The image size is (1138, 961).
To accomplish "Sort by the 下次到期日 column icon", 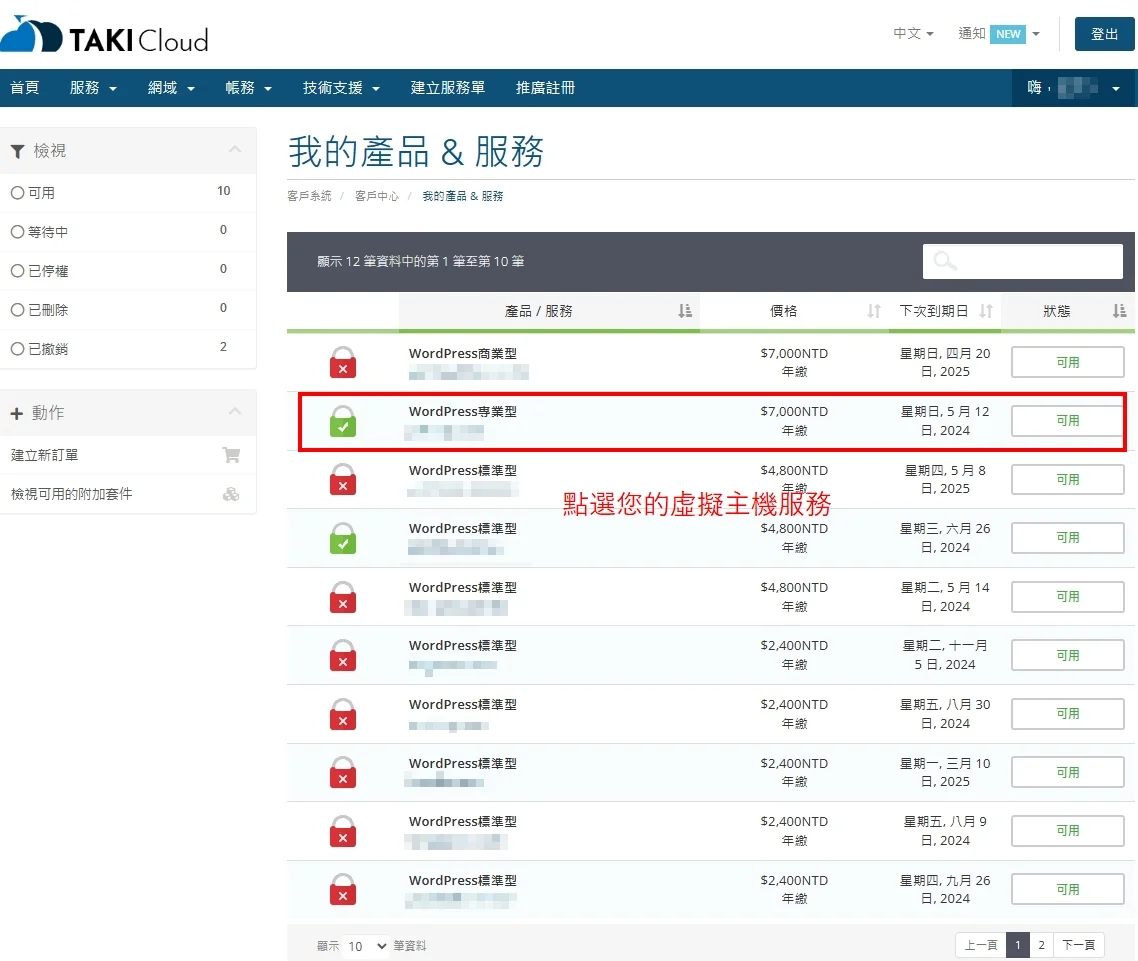I will click(x=986, y=311).
